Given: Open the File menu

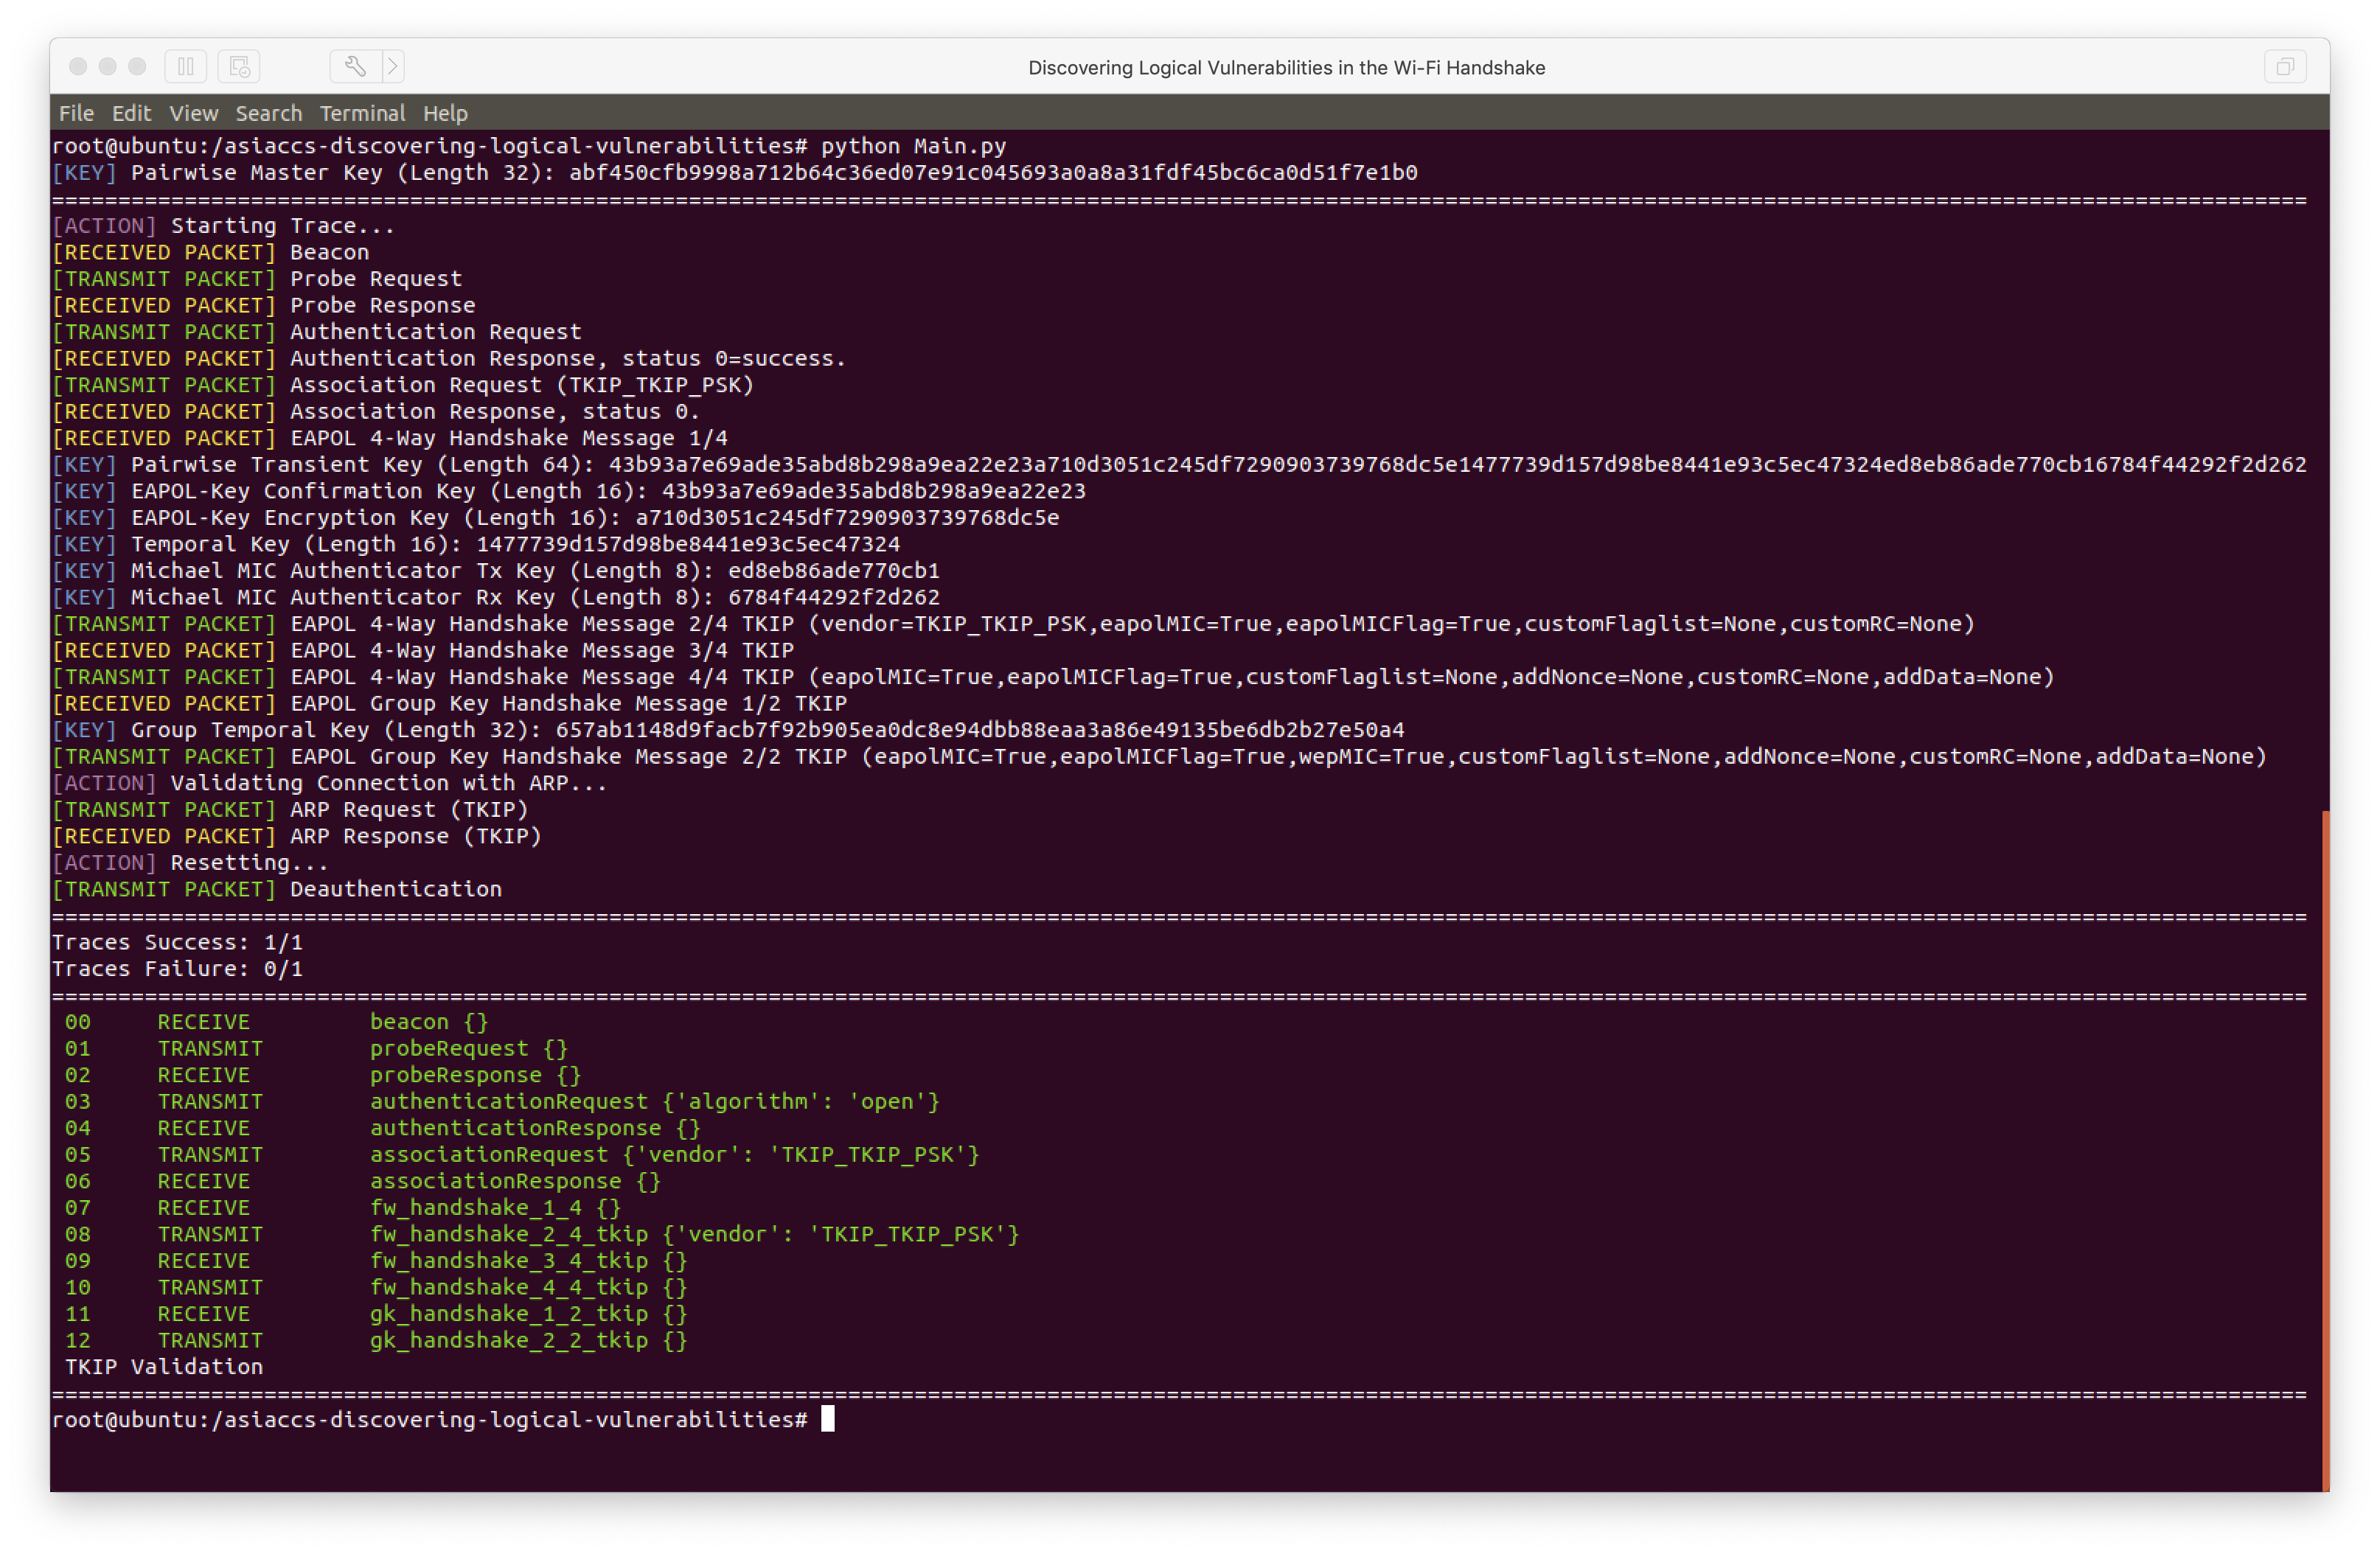Looking at the screenshot, I should (x=76, y=113).
